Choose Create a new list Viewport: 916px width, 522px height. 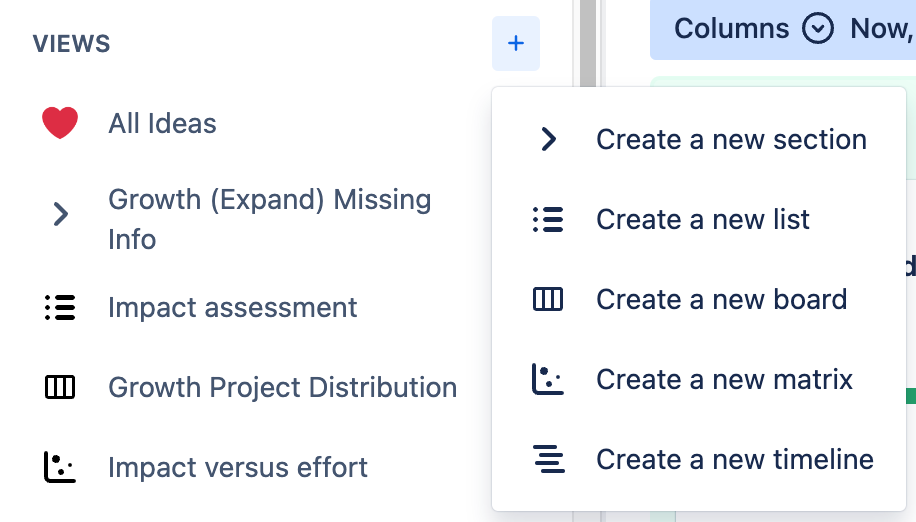[x=703, y=219]
